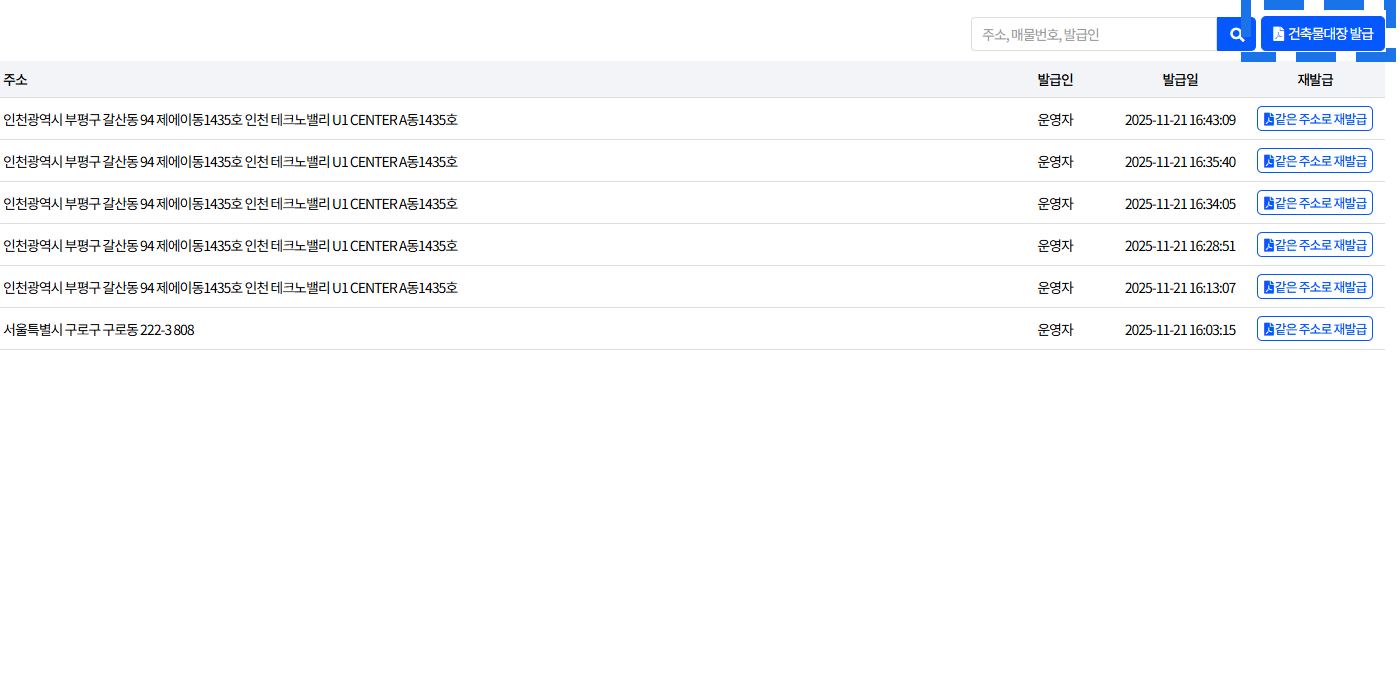Click the date 2025-11-21 16:43:09
1400x700 pixels.
click(1180, 120)
